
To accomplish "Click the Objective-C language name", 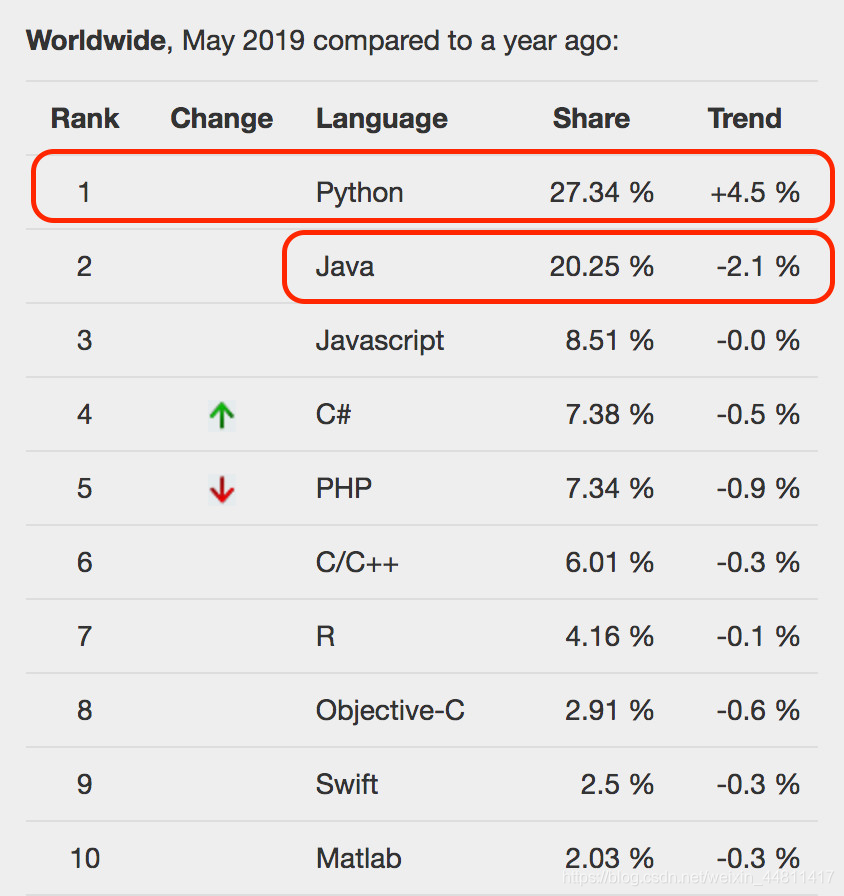I will tap(390, 711).
